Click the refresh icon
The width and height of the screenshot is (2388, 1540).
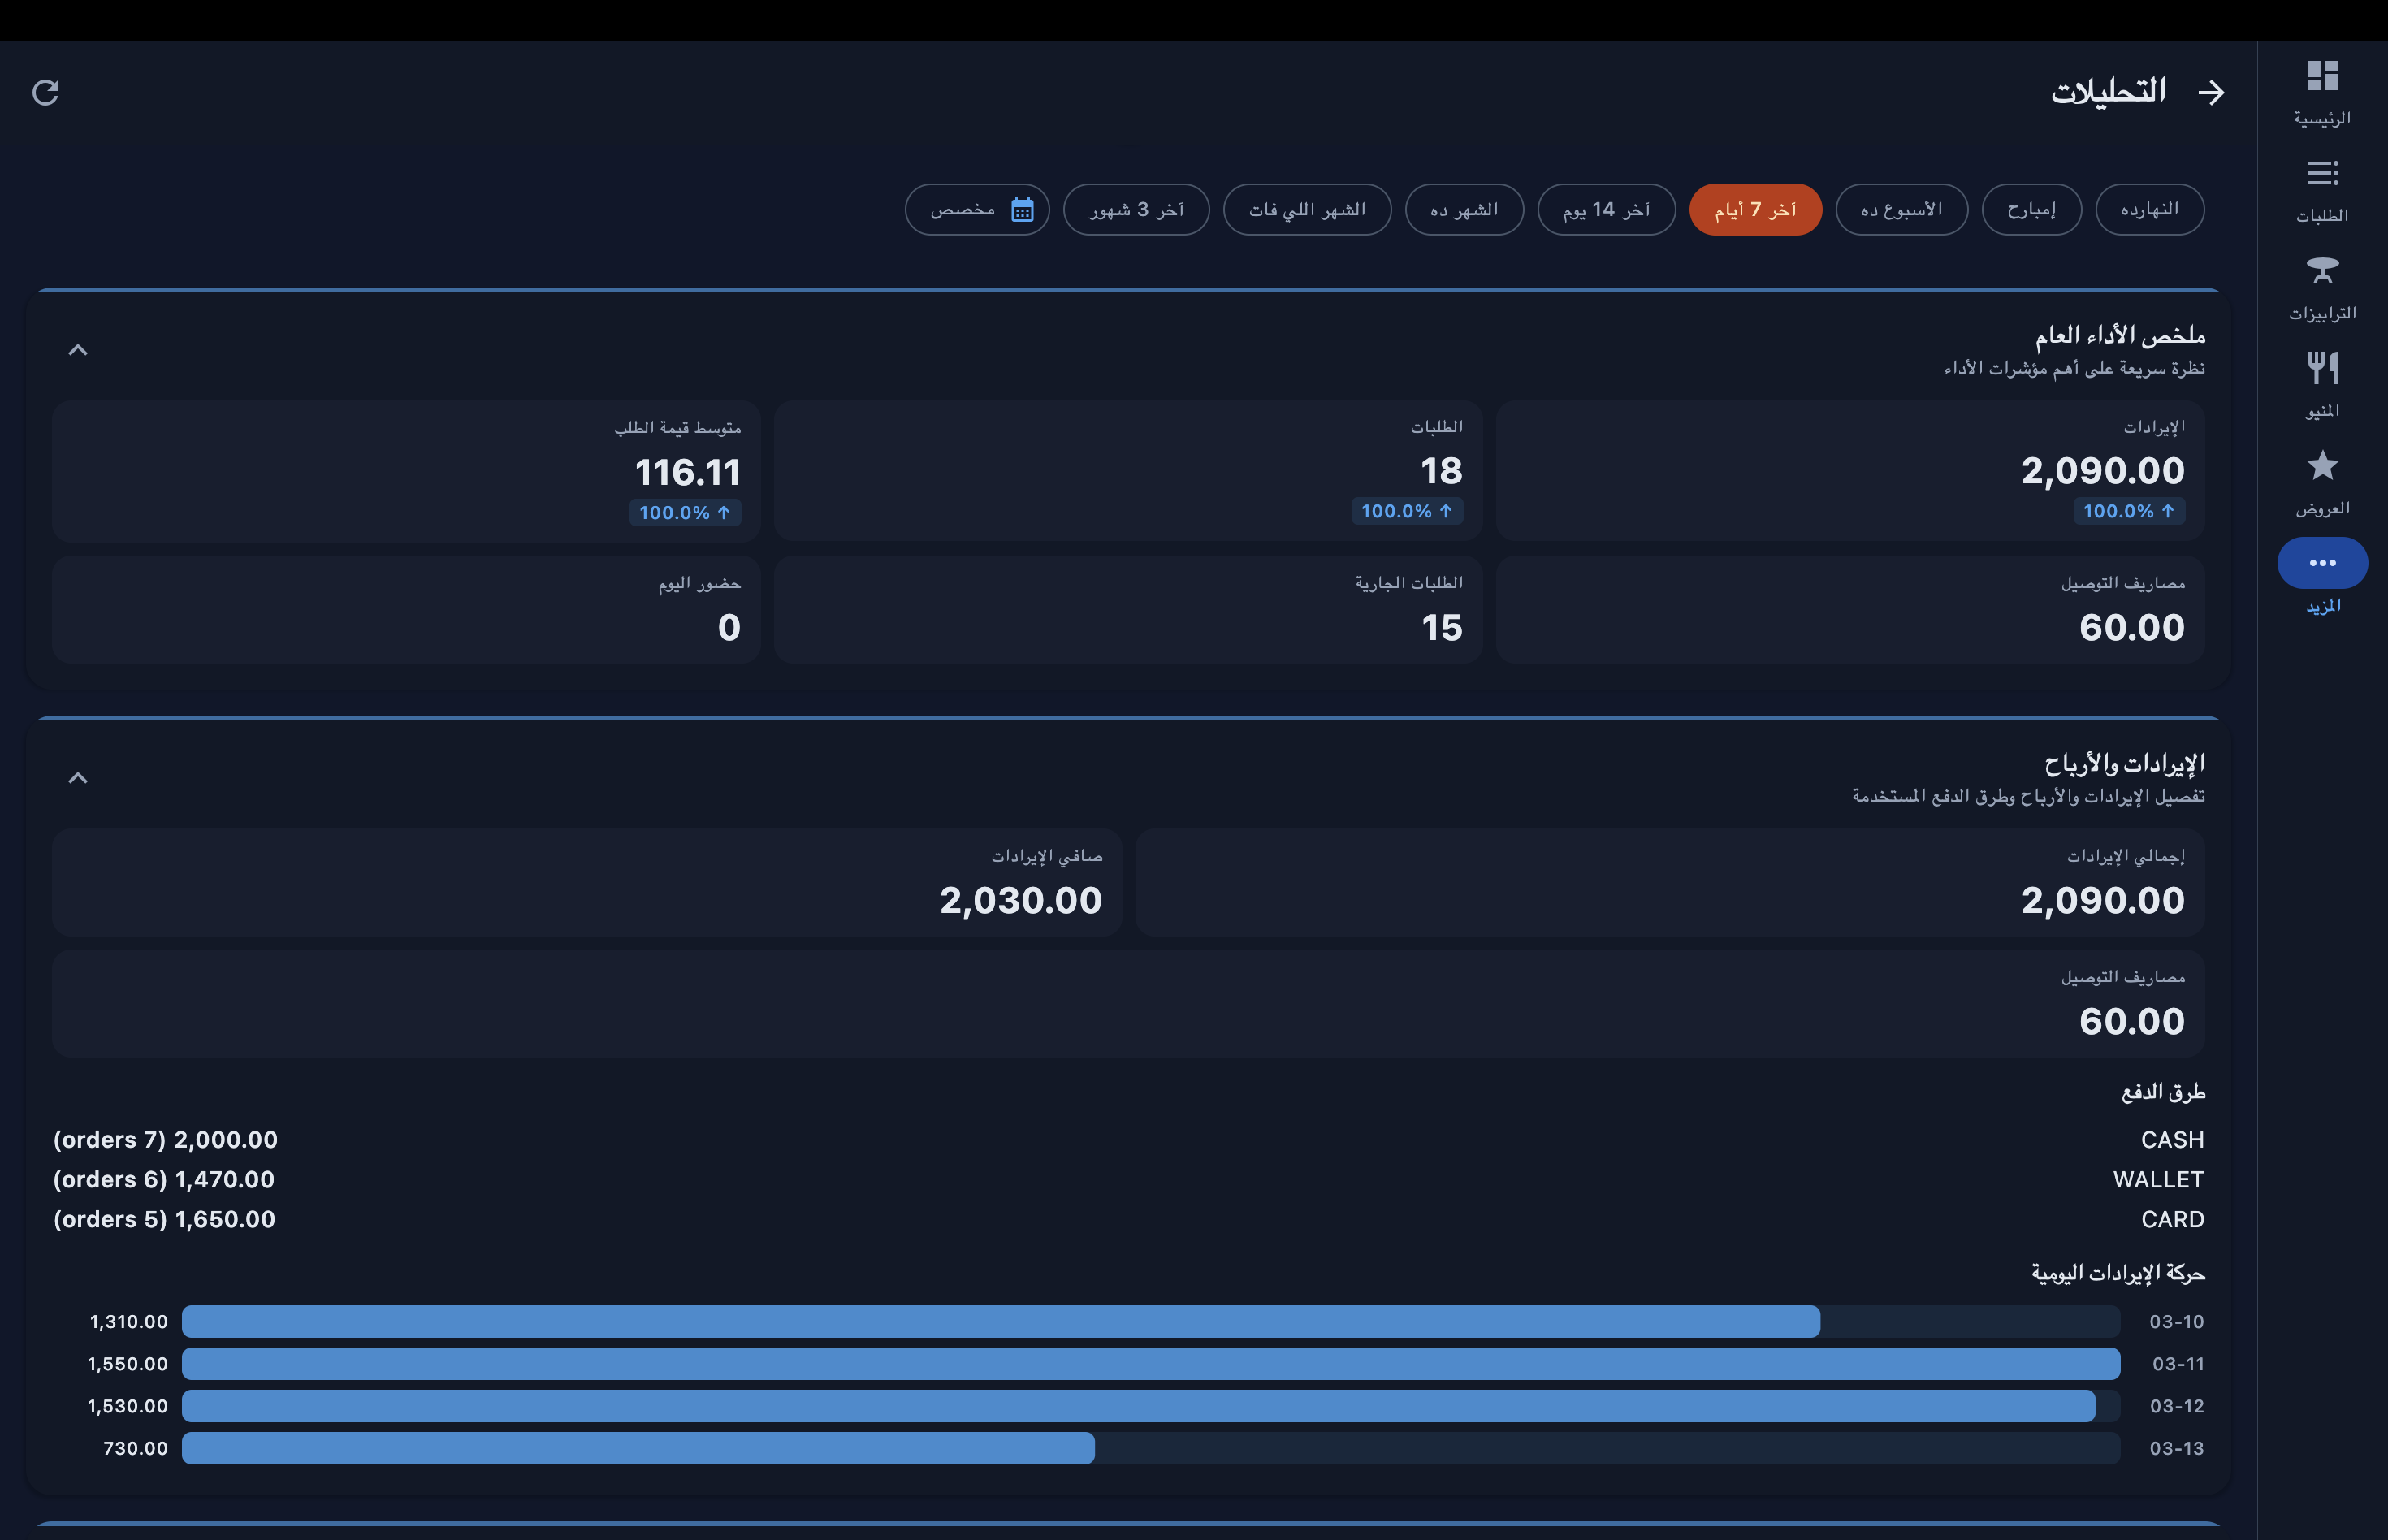(46, 92)
